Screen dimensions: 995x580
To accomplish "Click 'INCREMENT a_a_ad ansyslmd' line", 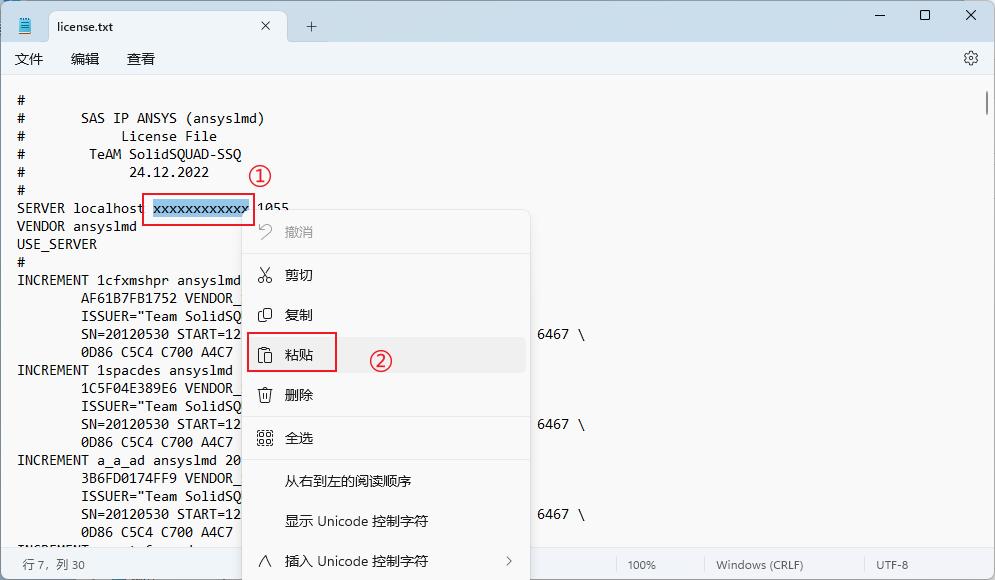I will (129, 461).
